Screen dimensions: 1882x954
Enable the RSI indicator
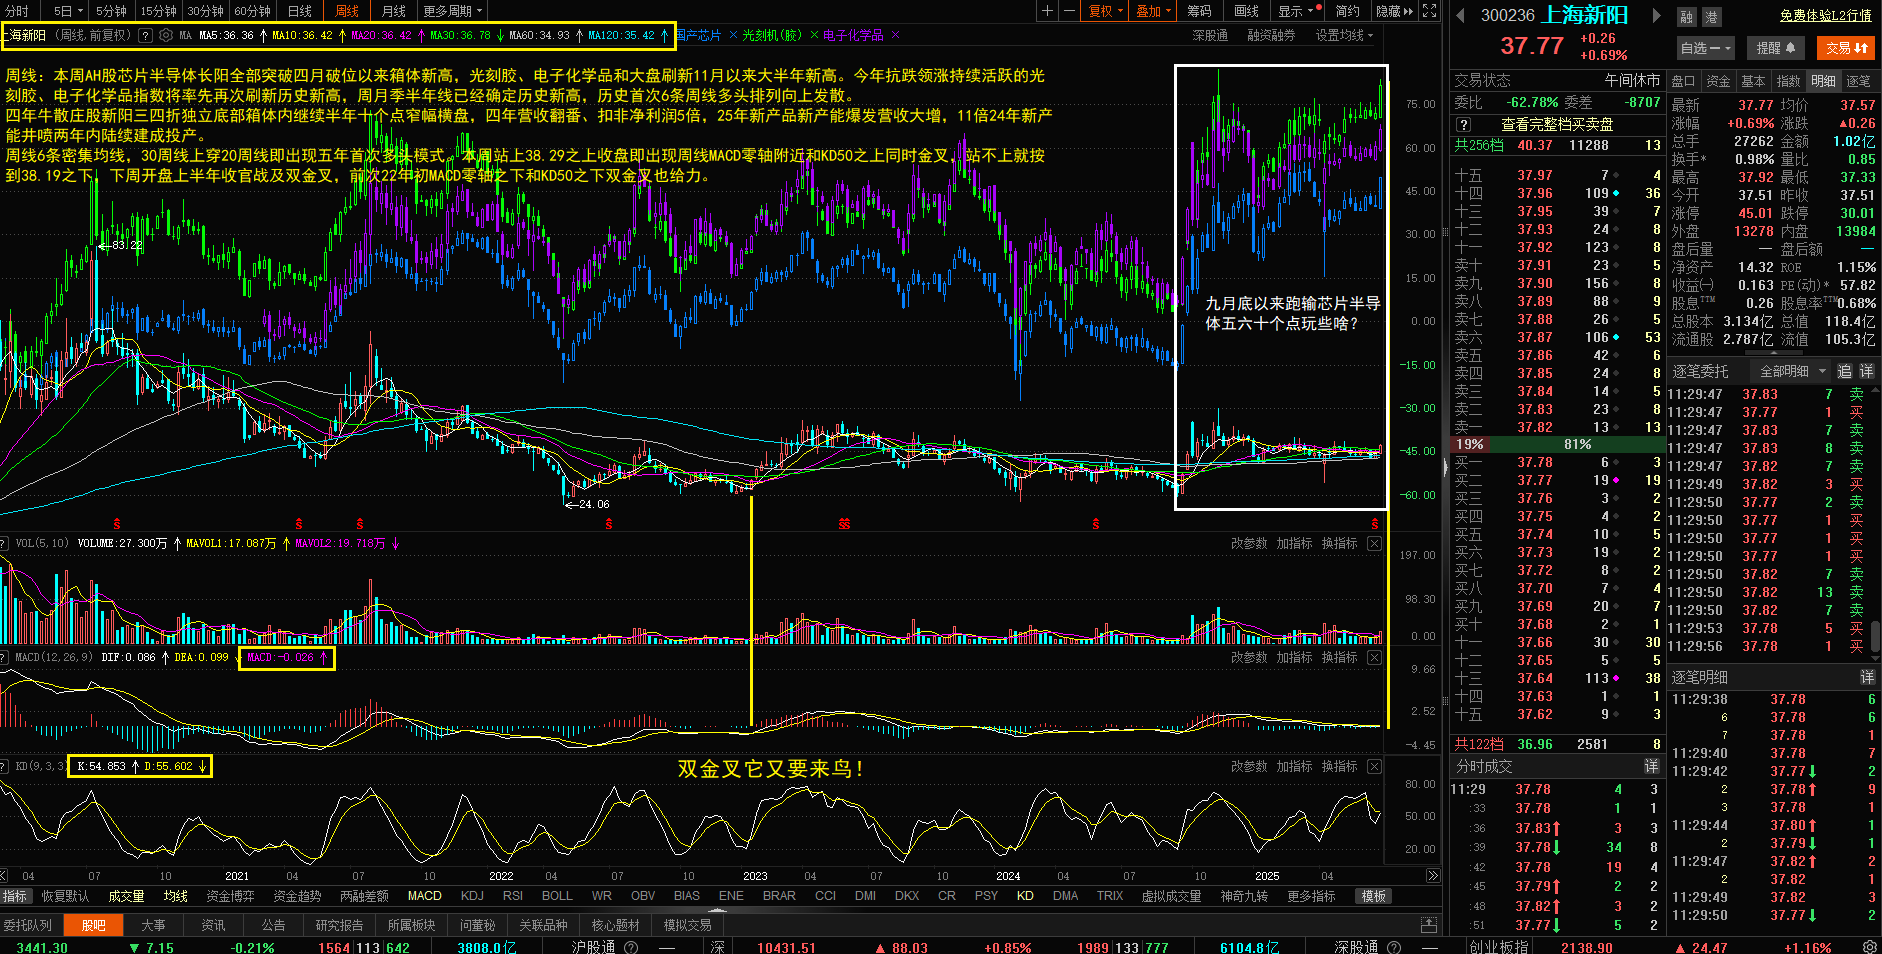tap(513, 896)
